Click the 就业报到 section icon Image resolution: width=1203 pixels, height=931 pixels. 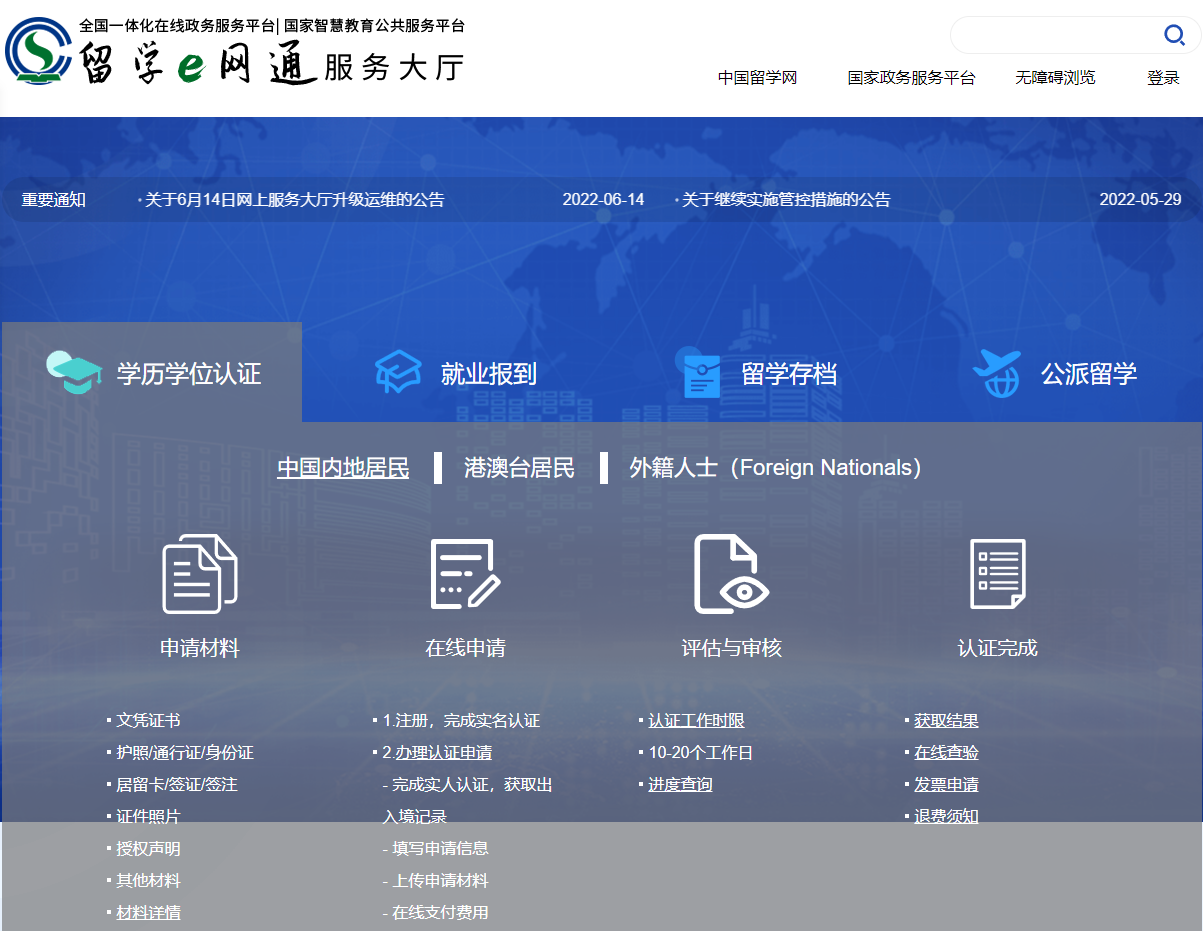click(397, 370)
